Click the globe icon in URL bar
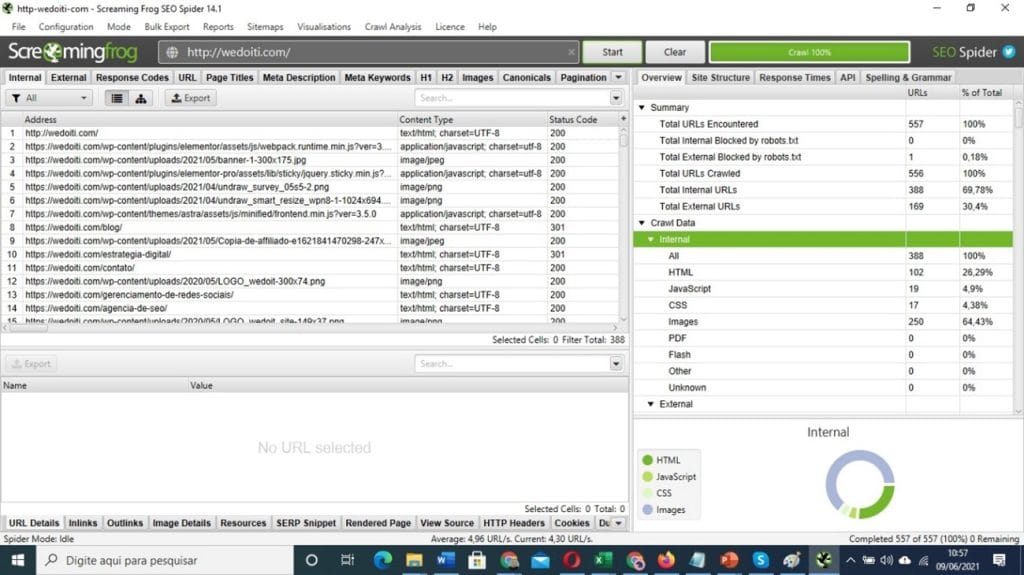The image size is (1024, 575). click(172, 52)
